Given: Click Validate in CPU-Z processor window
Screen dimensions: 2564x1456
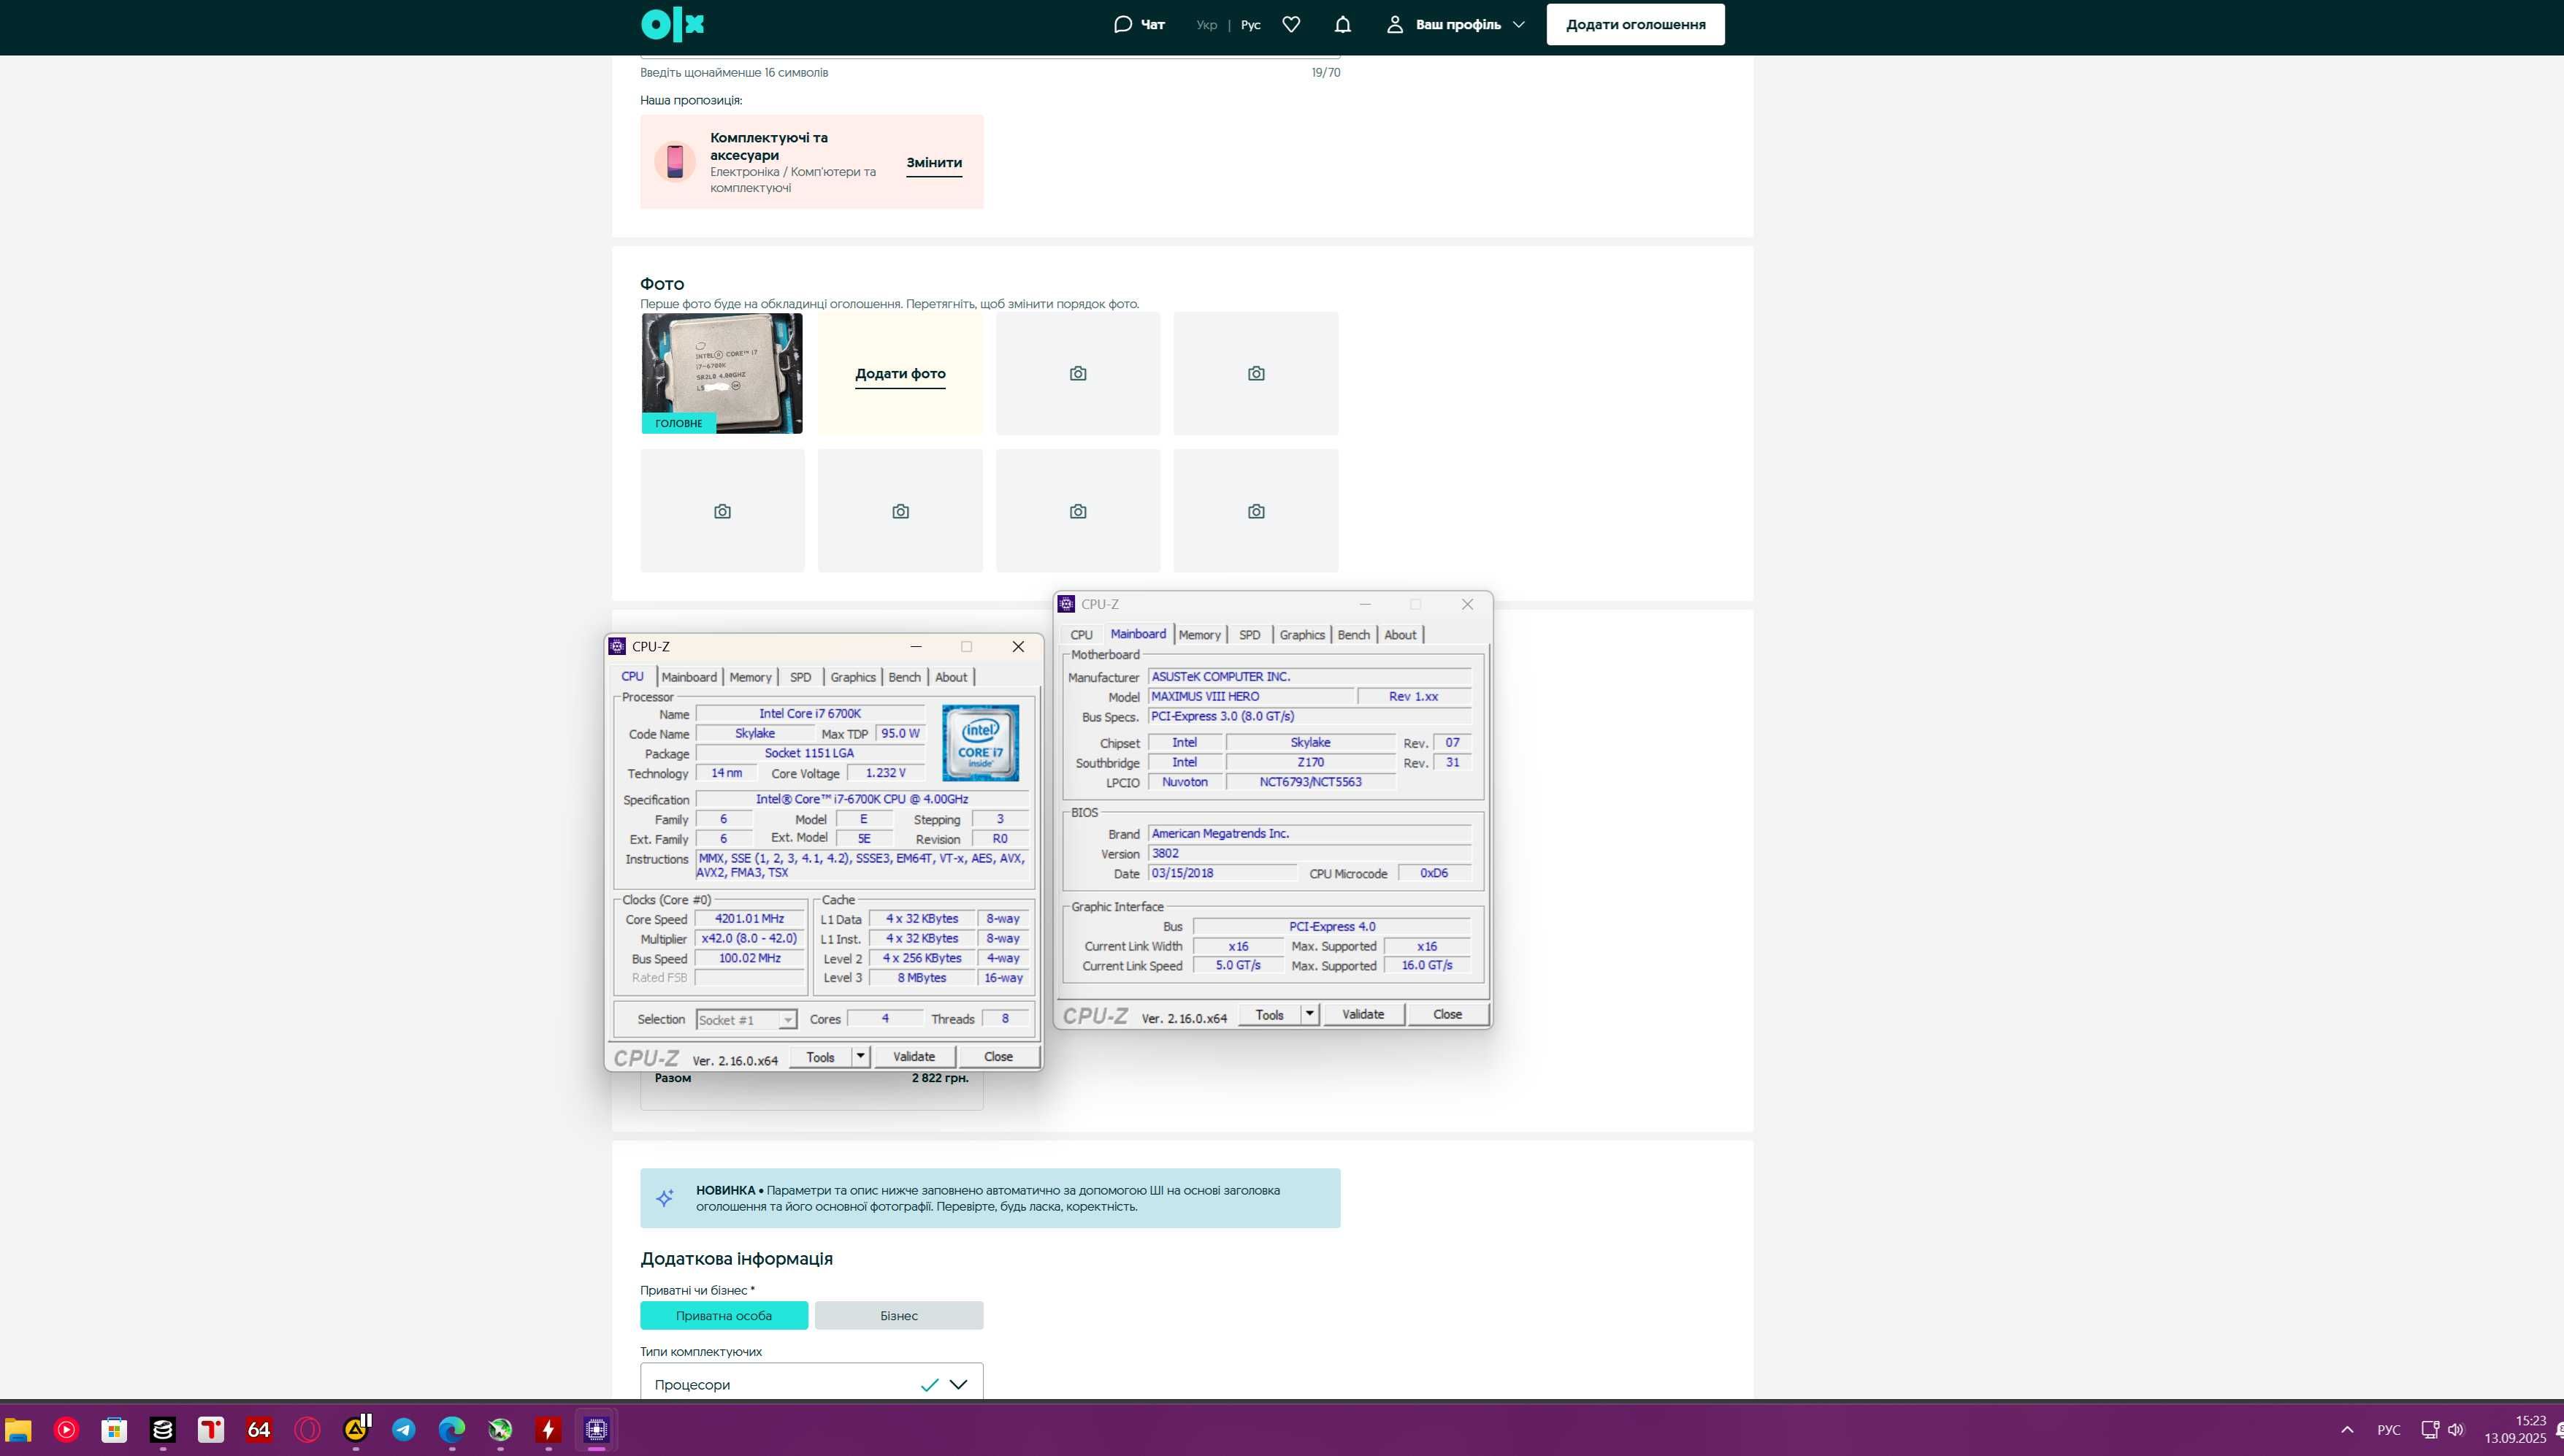Looking at the screenshot, I should pos(914,1056).
